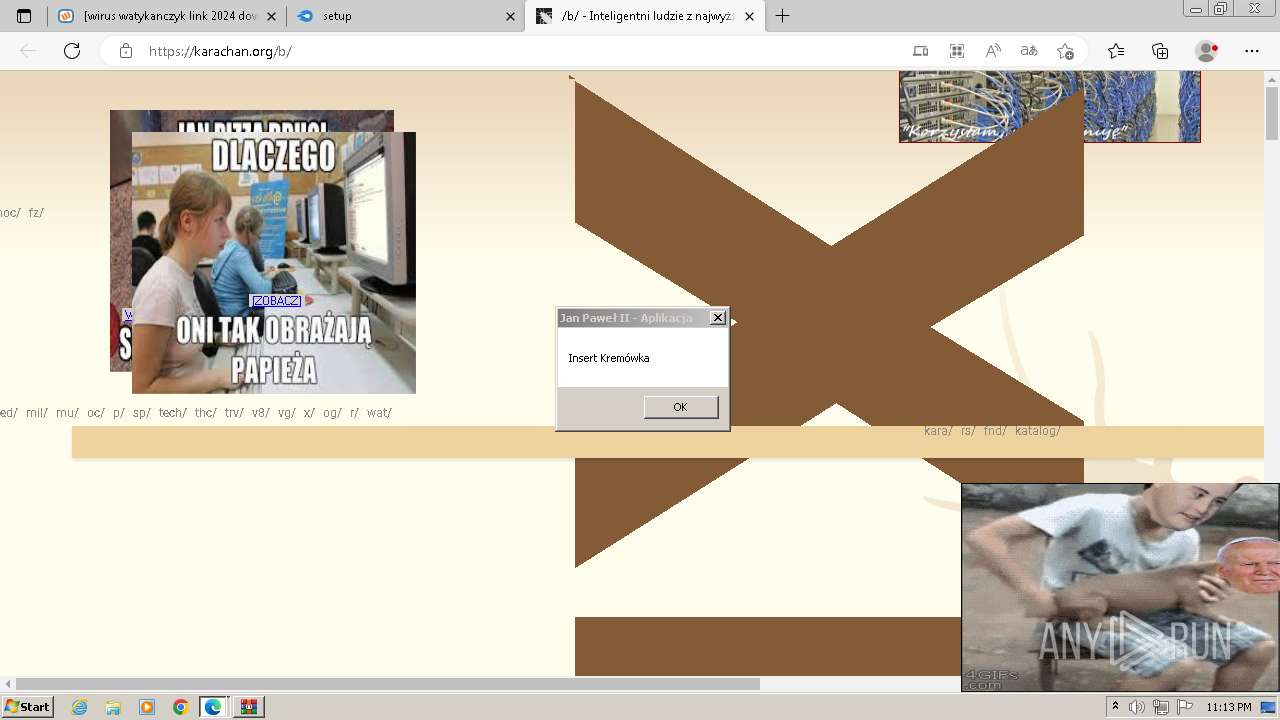Go to the sp/ board link
Image resolution: width=1280 pixels, height=720 pixels.
142,413
